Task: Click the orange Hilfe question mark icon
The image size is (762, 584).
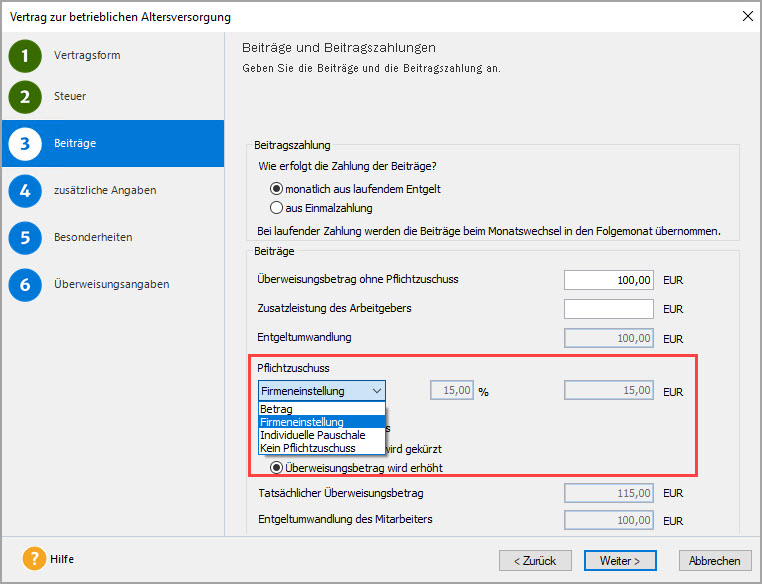Action: coord(34,559)
